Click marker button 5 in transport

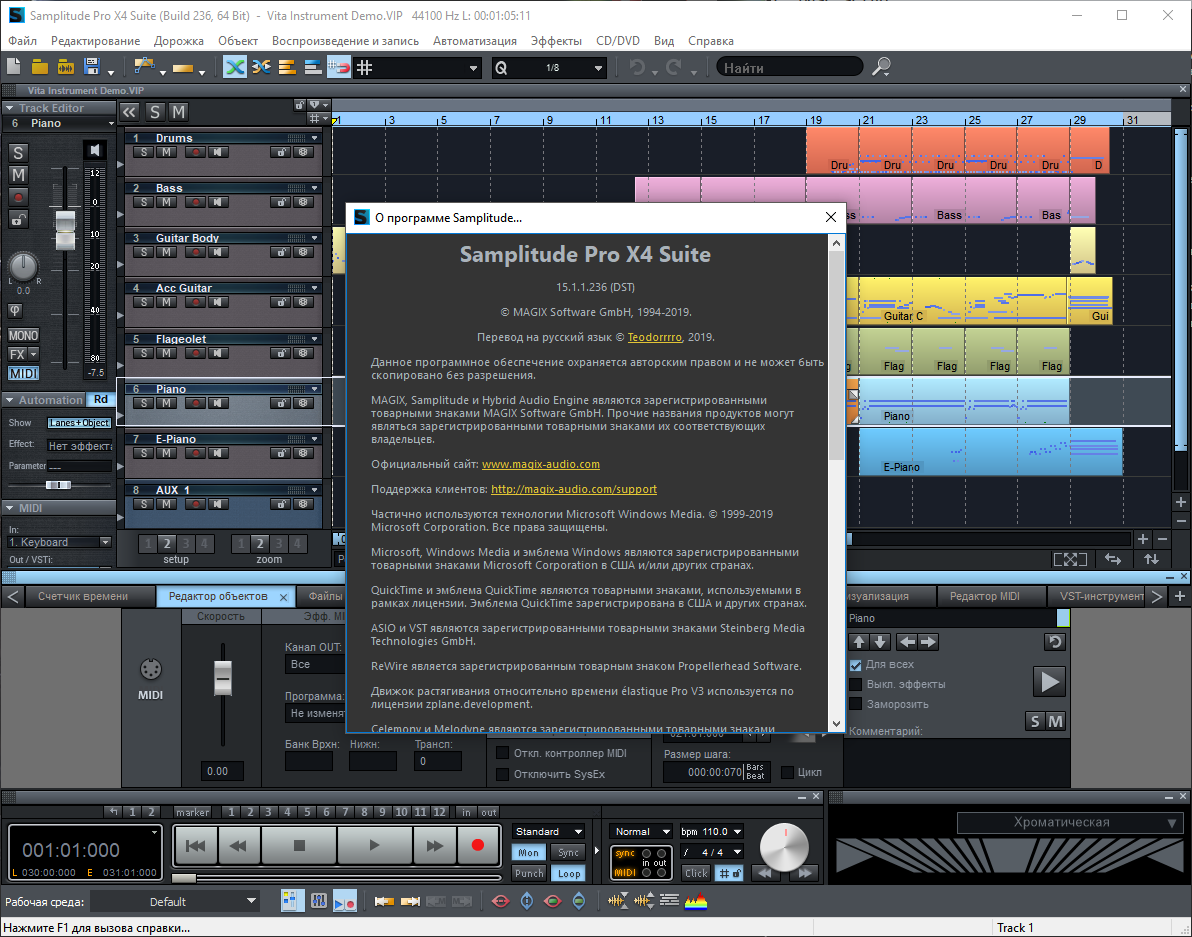coord(307,812)
